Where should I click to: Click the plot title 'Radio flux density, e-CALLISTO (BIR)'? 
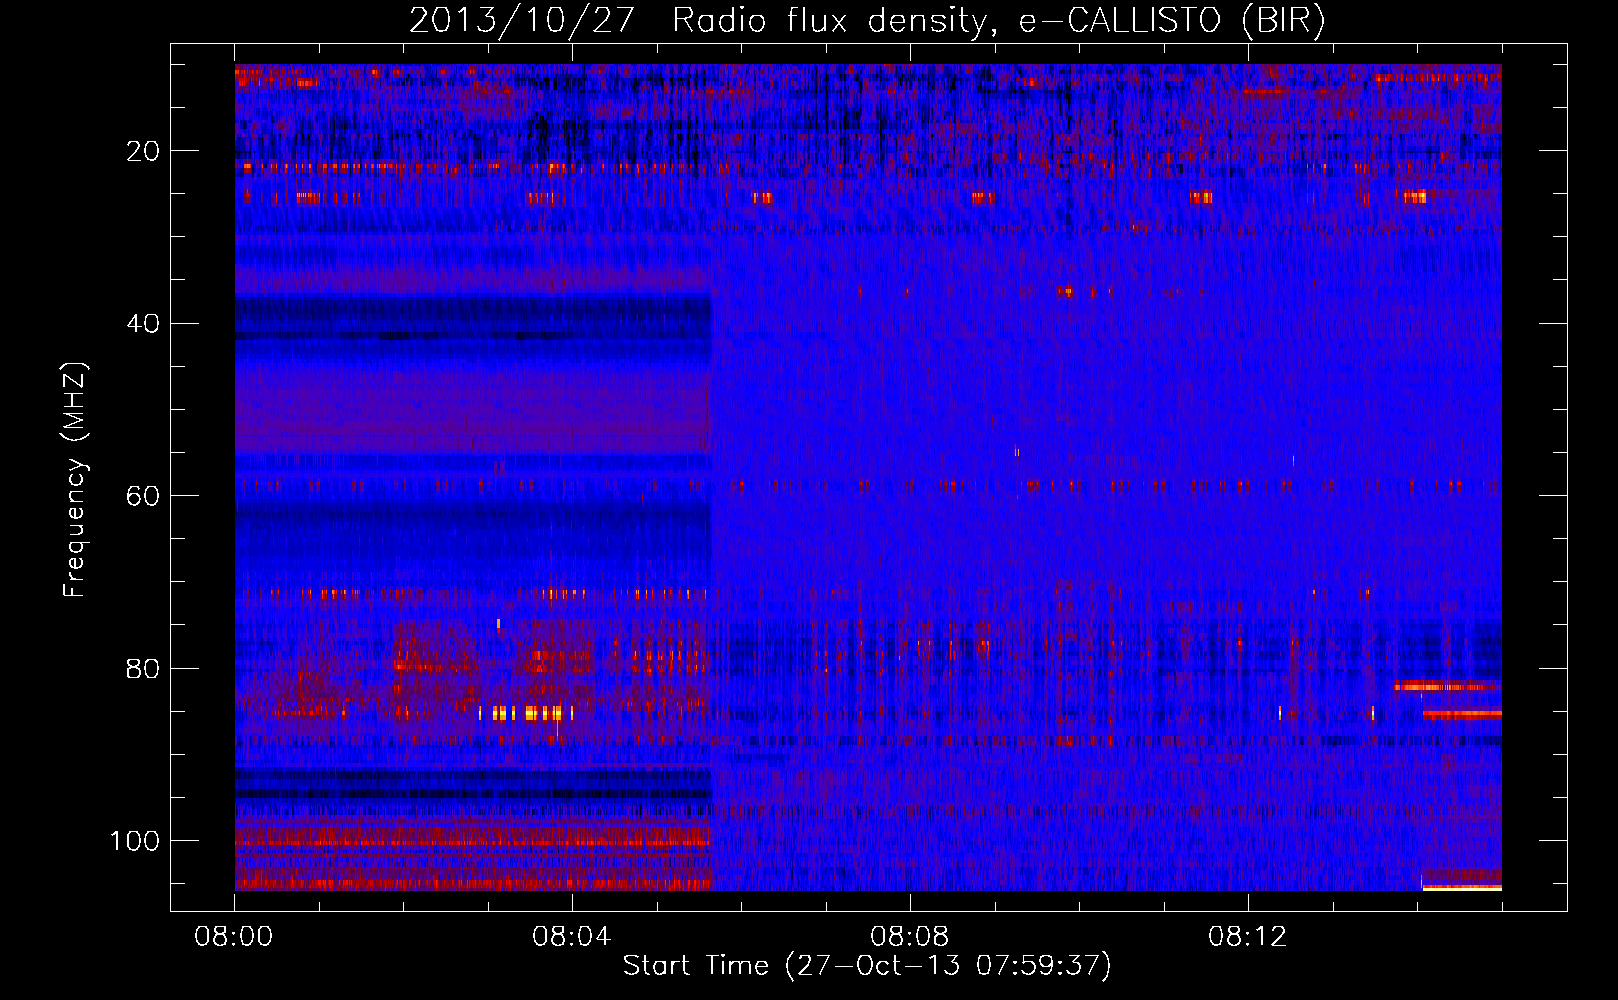click(999, 21)
